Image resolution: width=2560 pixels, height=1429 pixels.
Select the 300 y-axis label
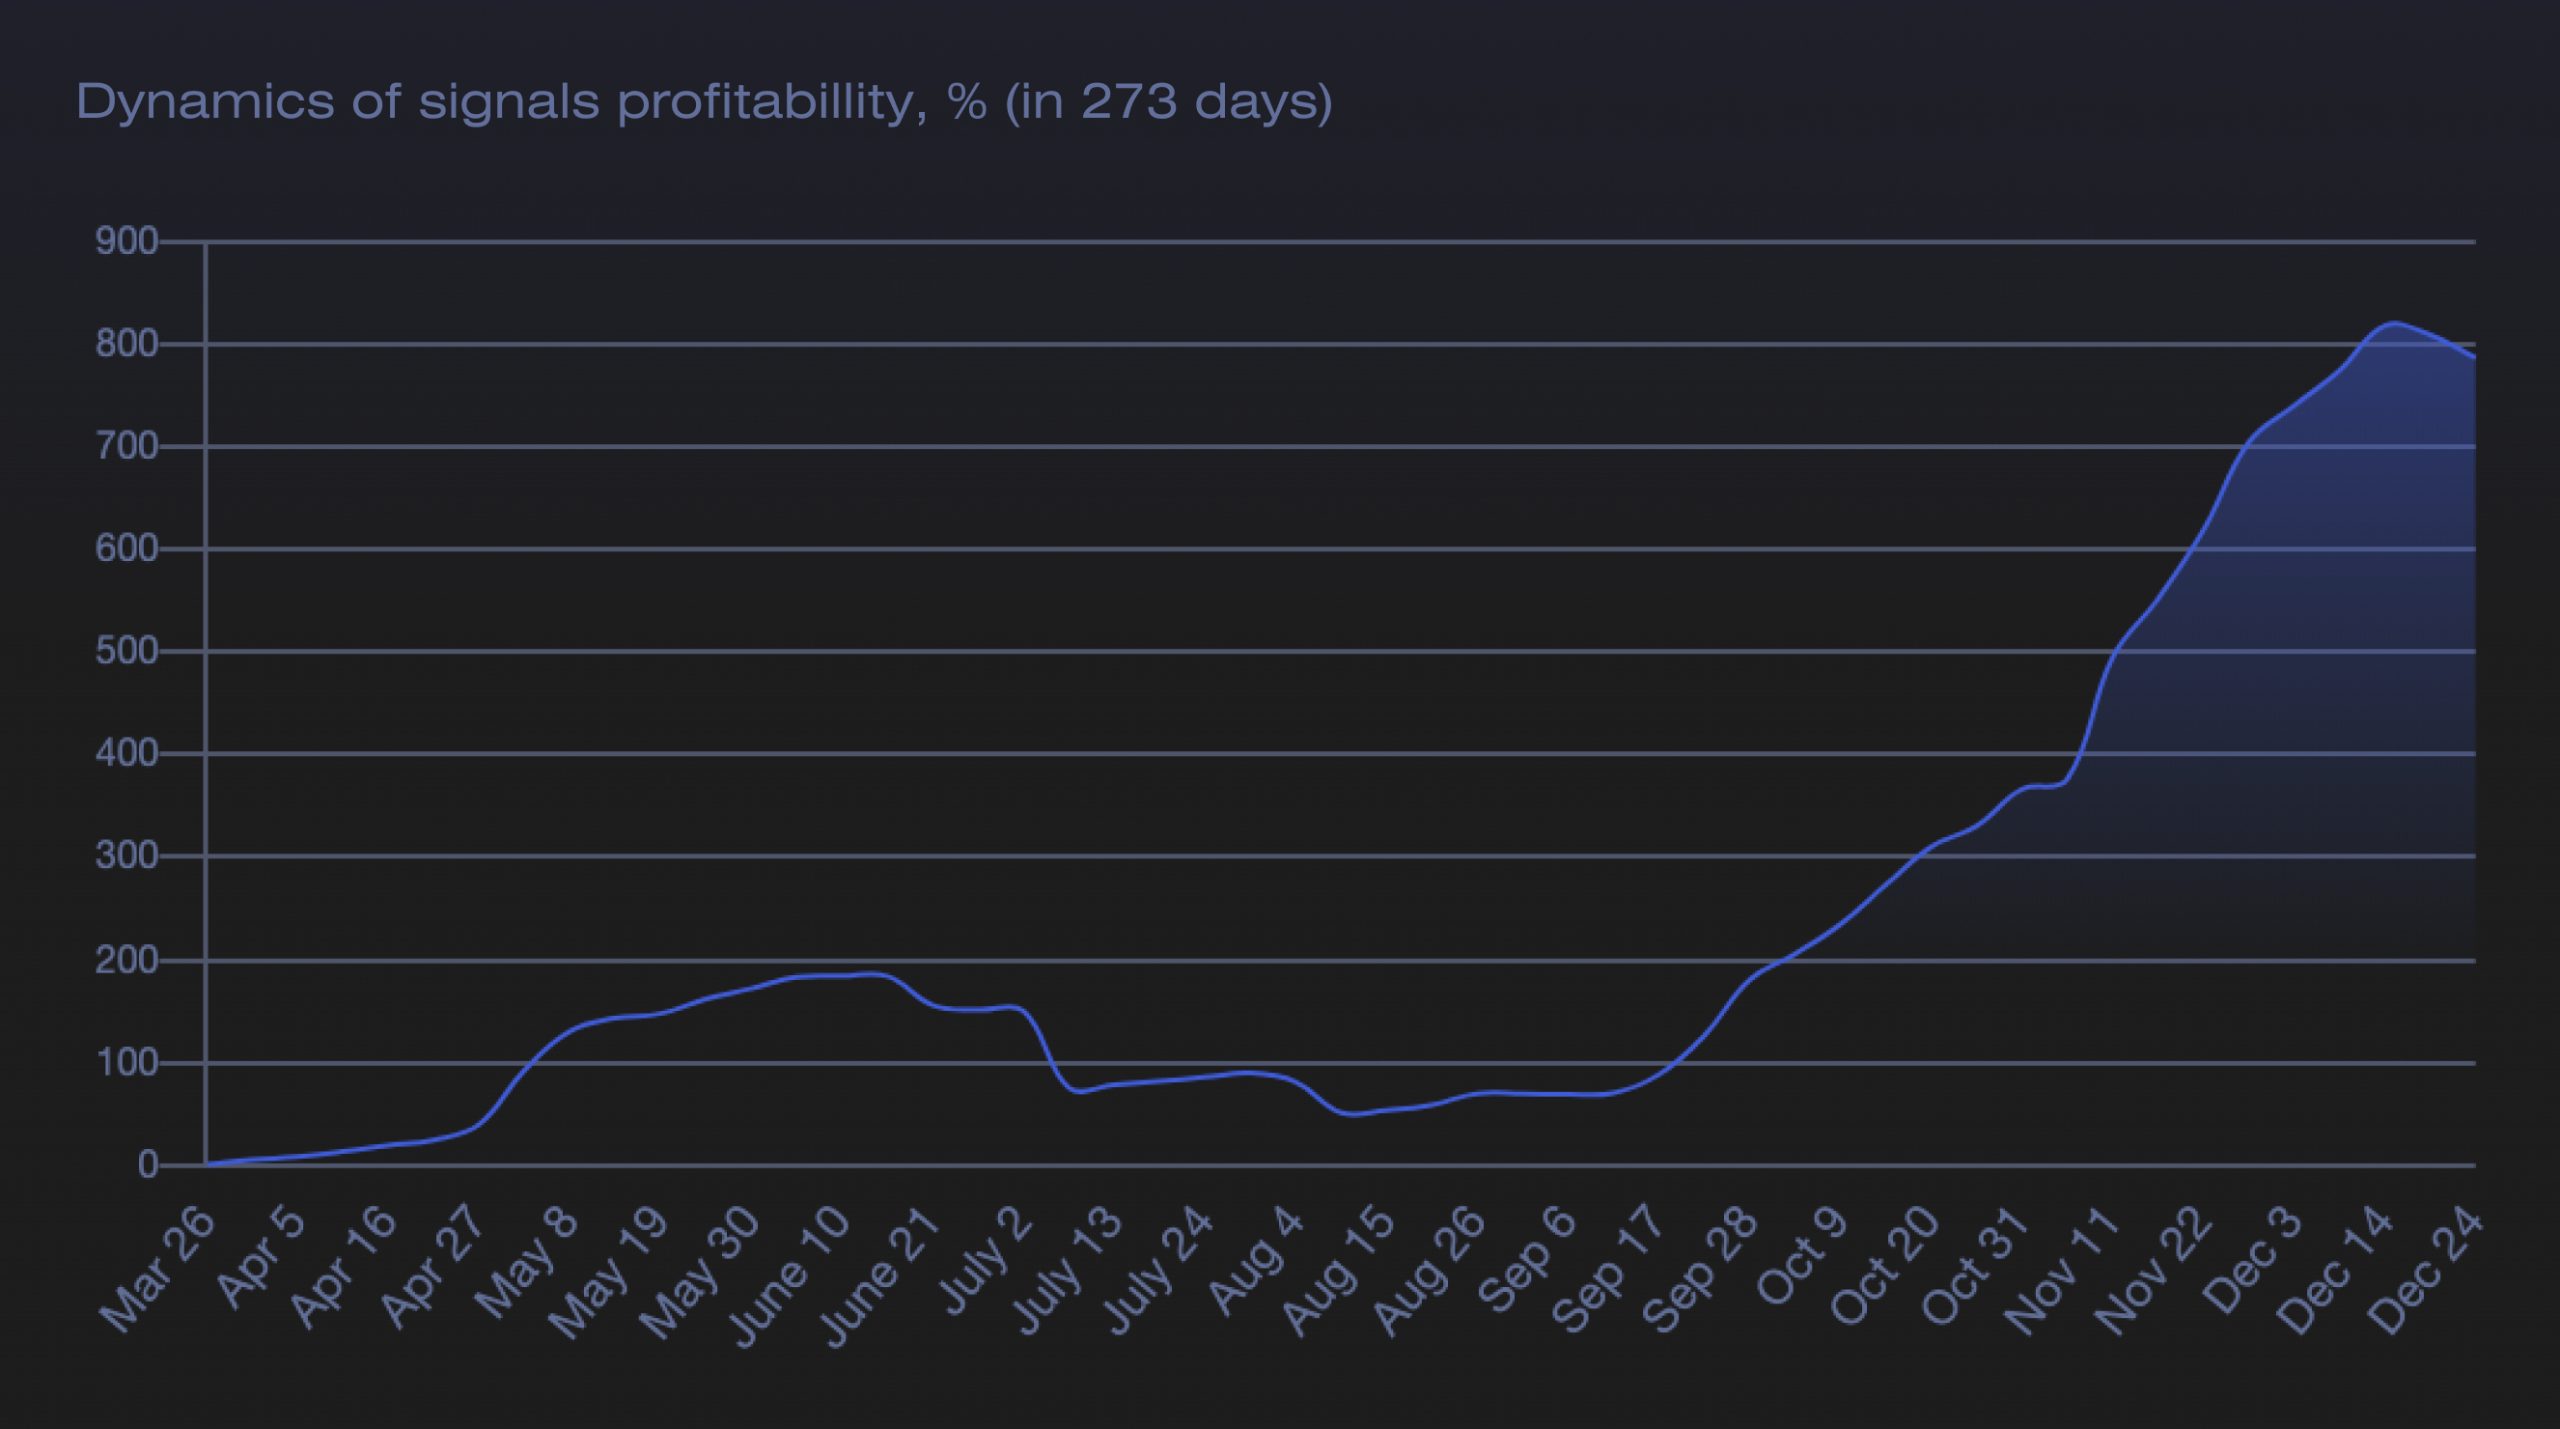click(x=126, y=856)
